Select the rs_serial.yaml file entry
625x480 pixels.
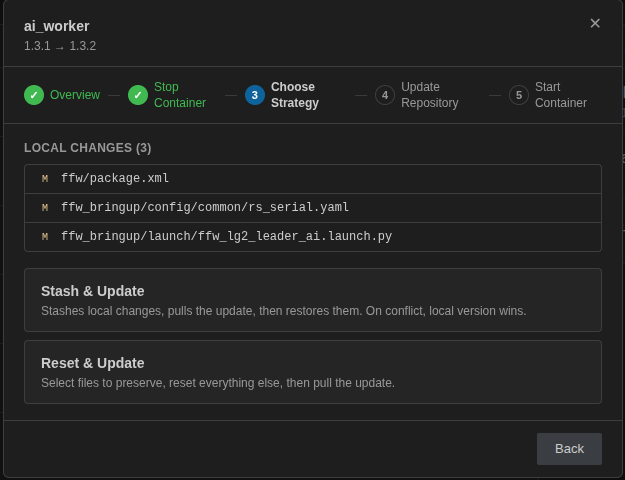(x=313, y=208)
